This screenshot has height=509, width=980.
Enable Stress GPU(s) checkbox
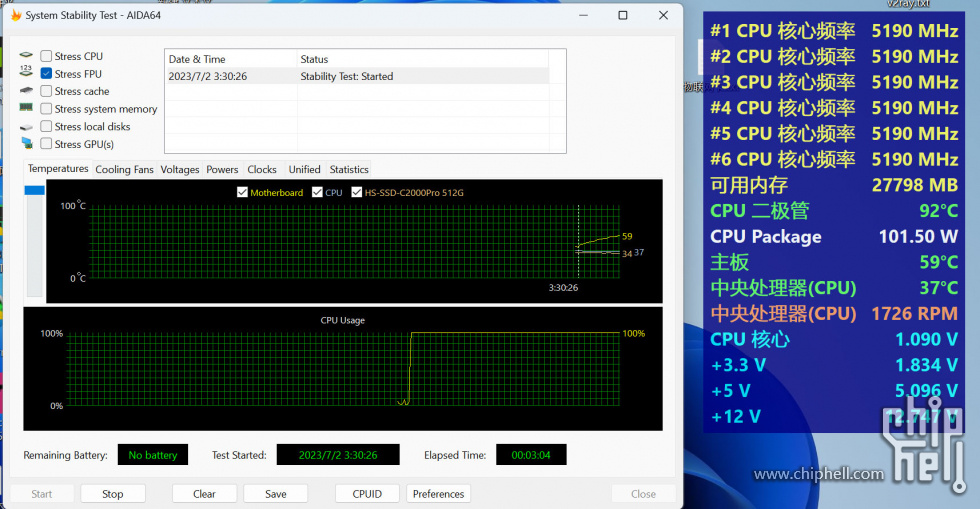(46, 144)
